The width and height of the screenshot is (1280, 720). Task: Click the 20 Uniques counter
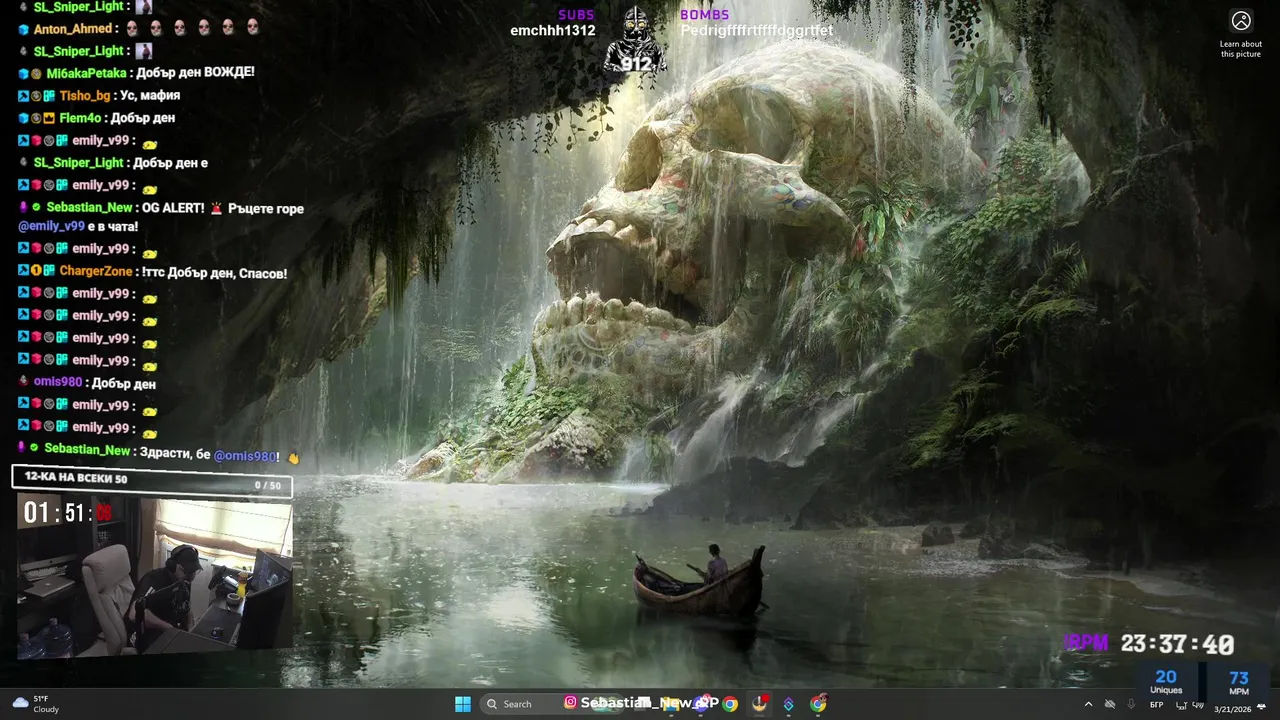pos(1166,682)
